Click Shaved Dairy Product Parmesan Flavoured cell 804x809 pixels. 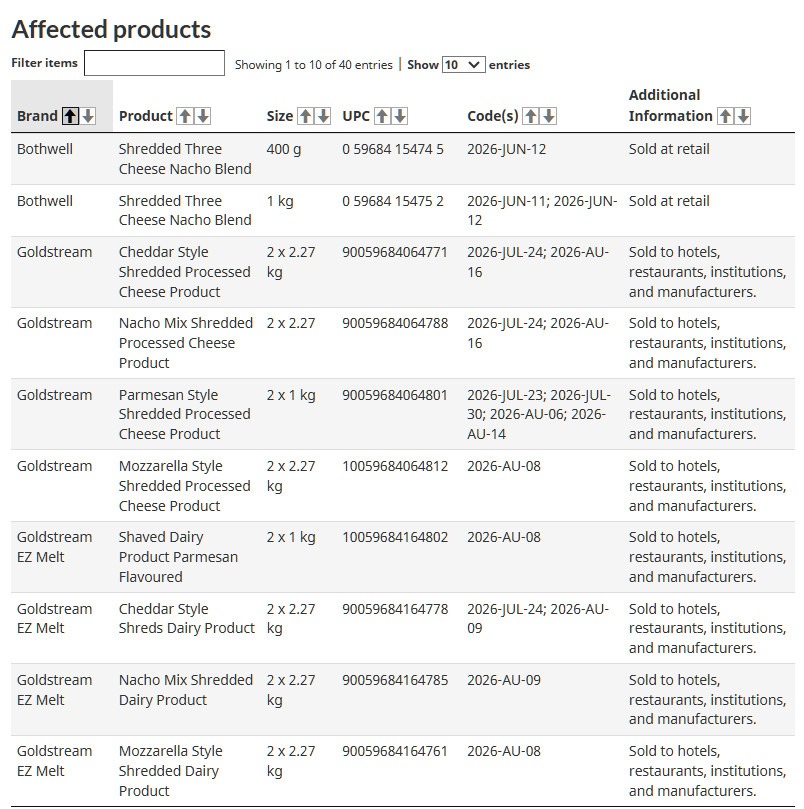point(178,557)
